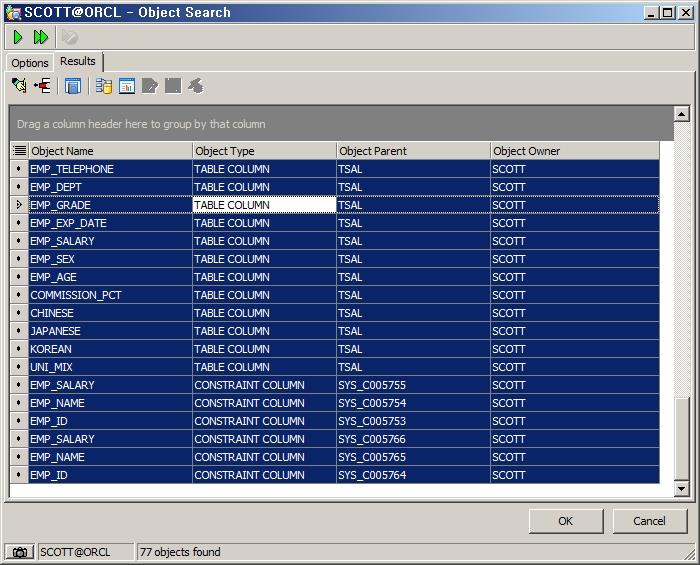This screenshot has height=565, width=700.
Task: Click the row indicator for EMP_GRADE
Action: [19, 205]
